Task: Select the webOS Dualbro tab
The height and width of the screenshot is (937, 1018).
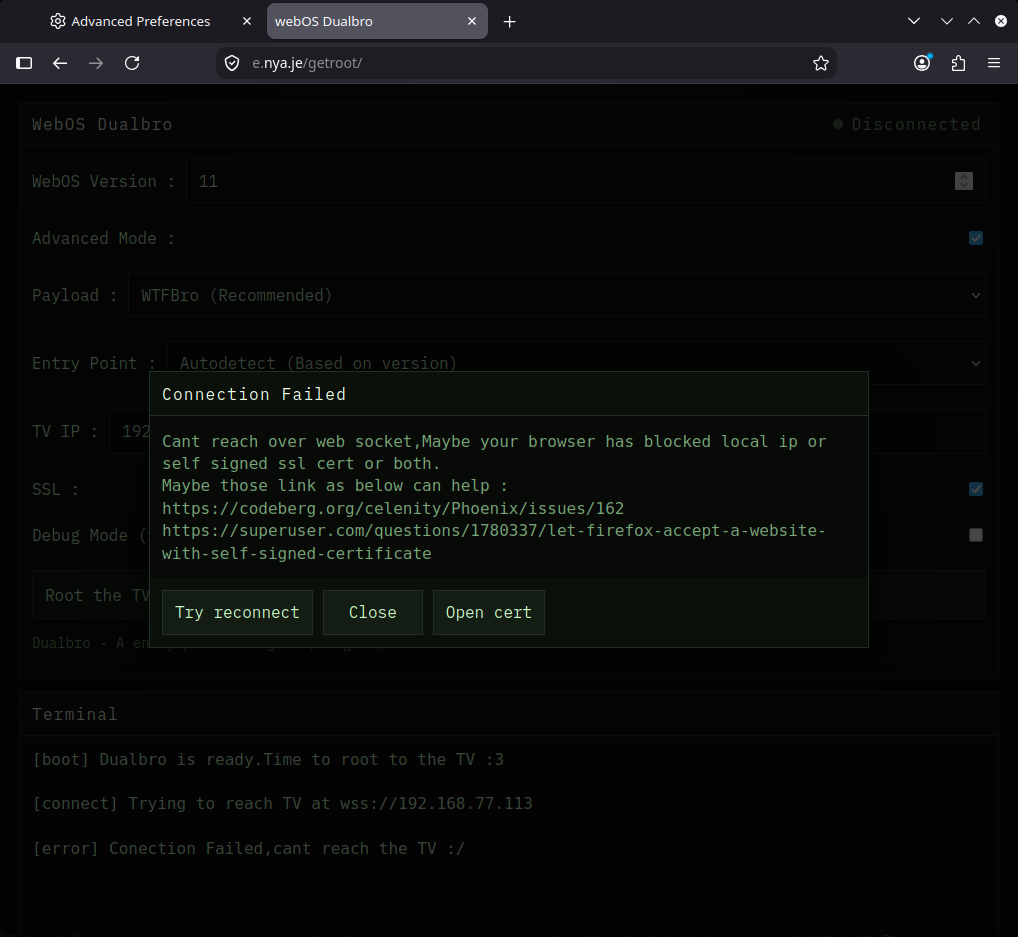Action: coord(377,21)
